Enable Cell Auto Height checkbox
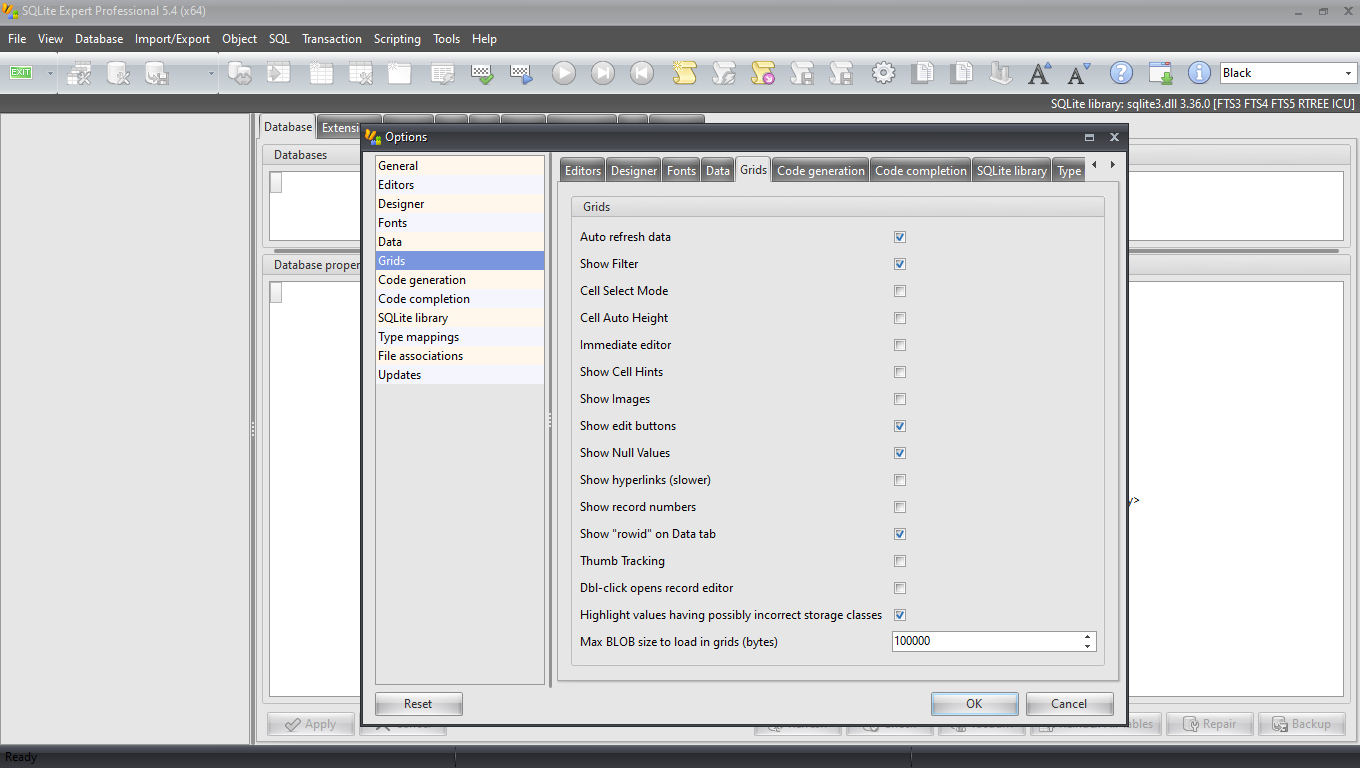Image resolution: width=1360 pixels, height=768 pixels. pyautogui.click(x=900, y=318)
